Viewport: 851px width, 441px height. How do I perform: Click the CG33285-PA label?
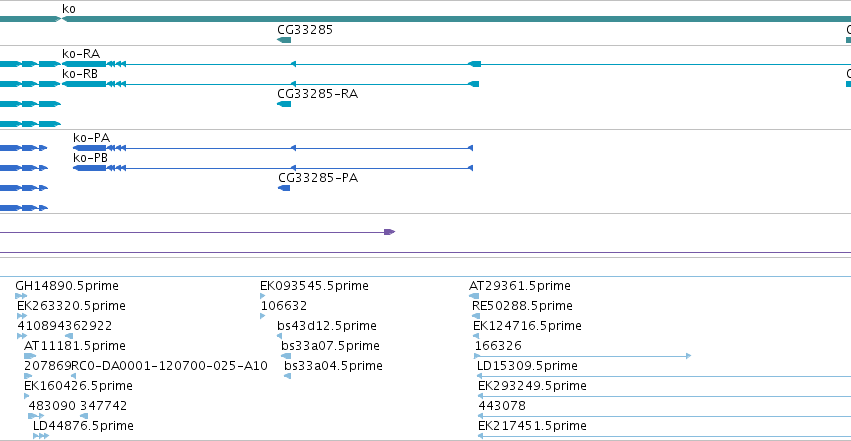tap(318, 178)
